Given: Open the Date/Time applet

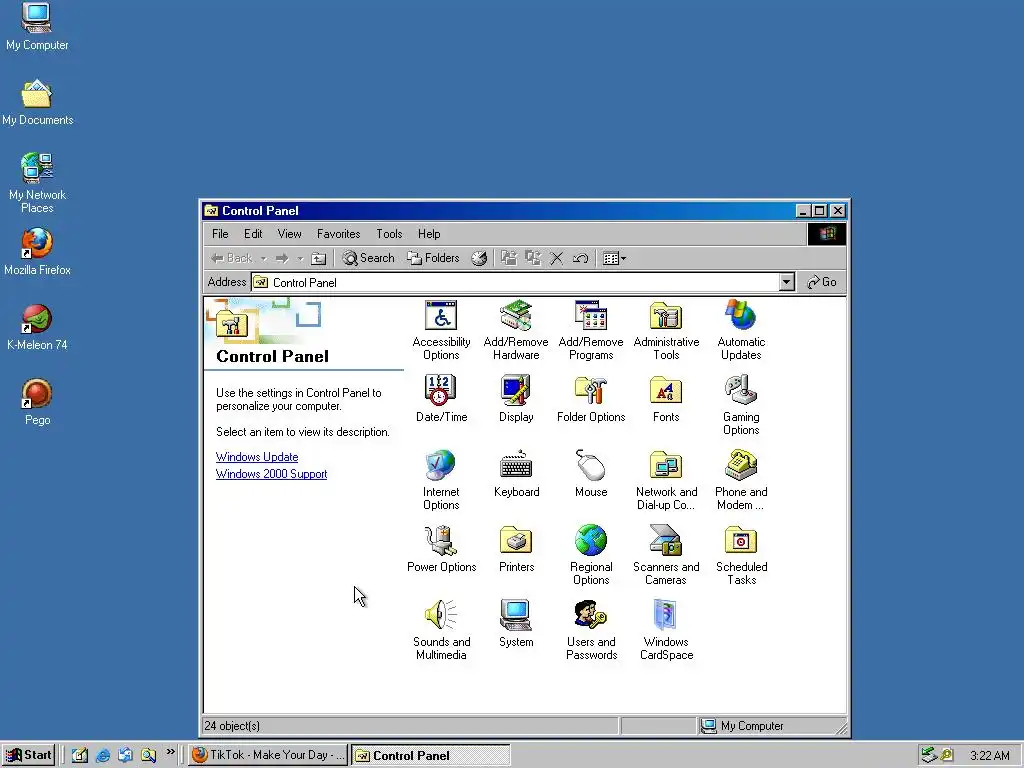Looking at the screenshot, I should click(x=441, y=398).
